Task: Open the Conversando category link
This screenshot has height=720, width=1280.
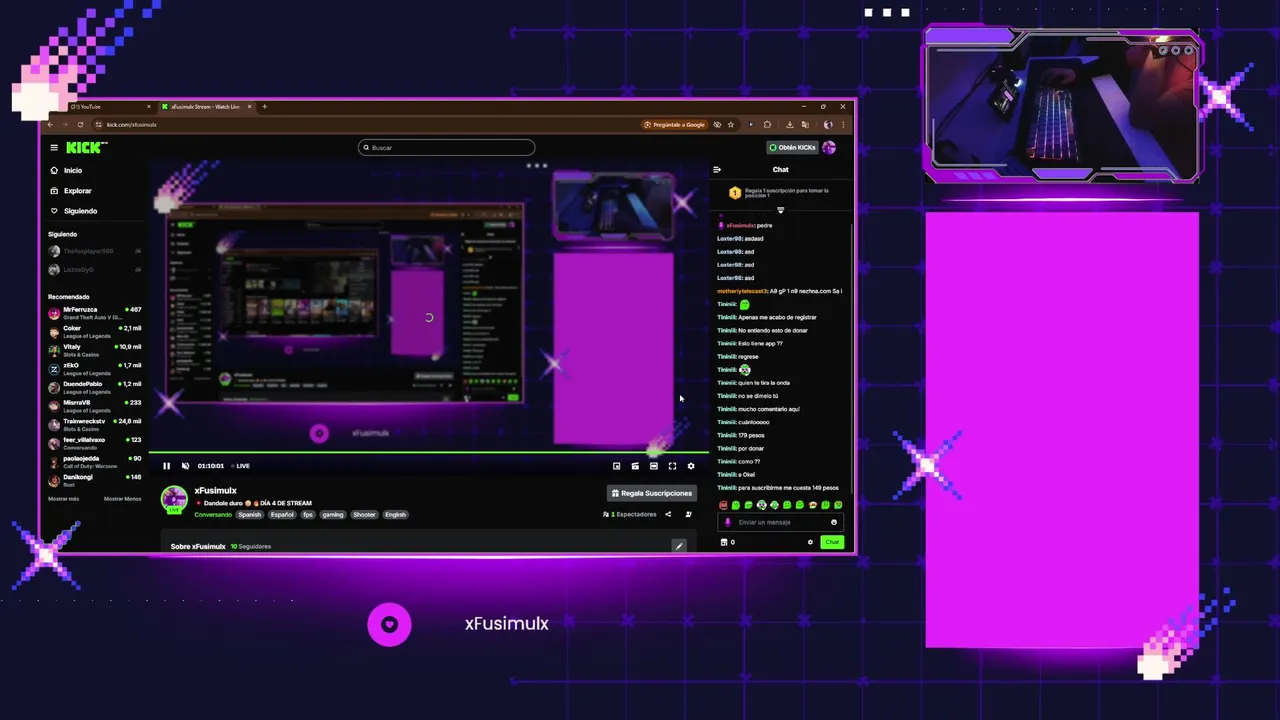Action: [213, 515]
